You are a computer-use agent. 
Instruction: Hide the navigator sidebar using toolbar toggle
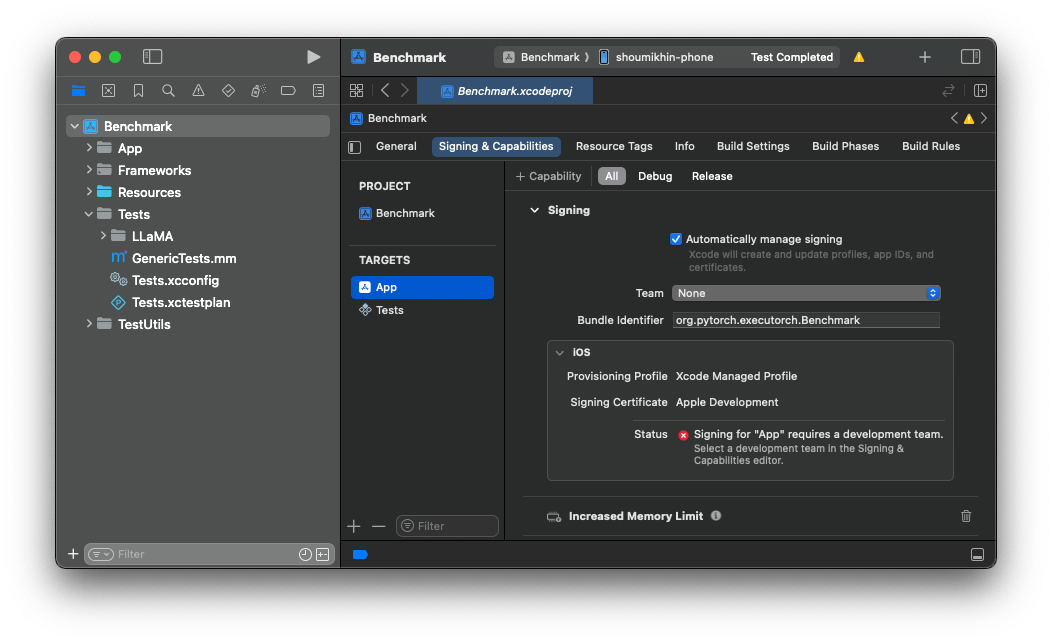coord(152,57)
